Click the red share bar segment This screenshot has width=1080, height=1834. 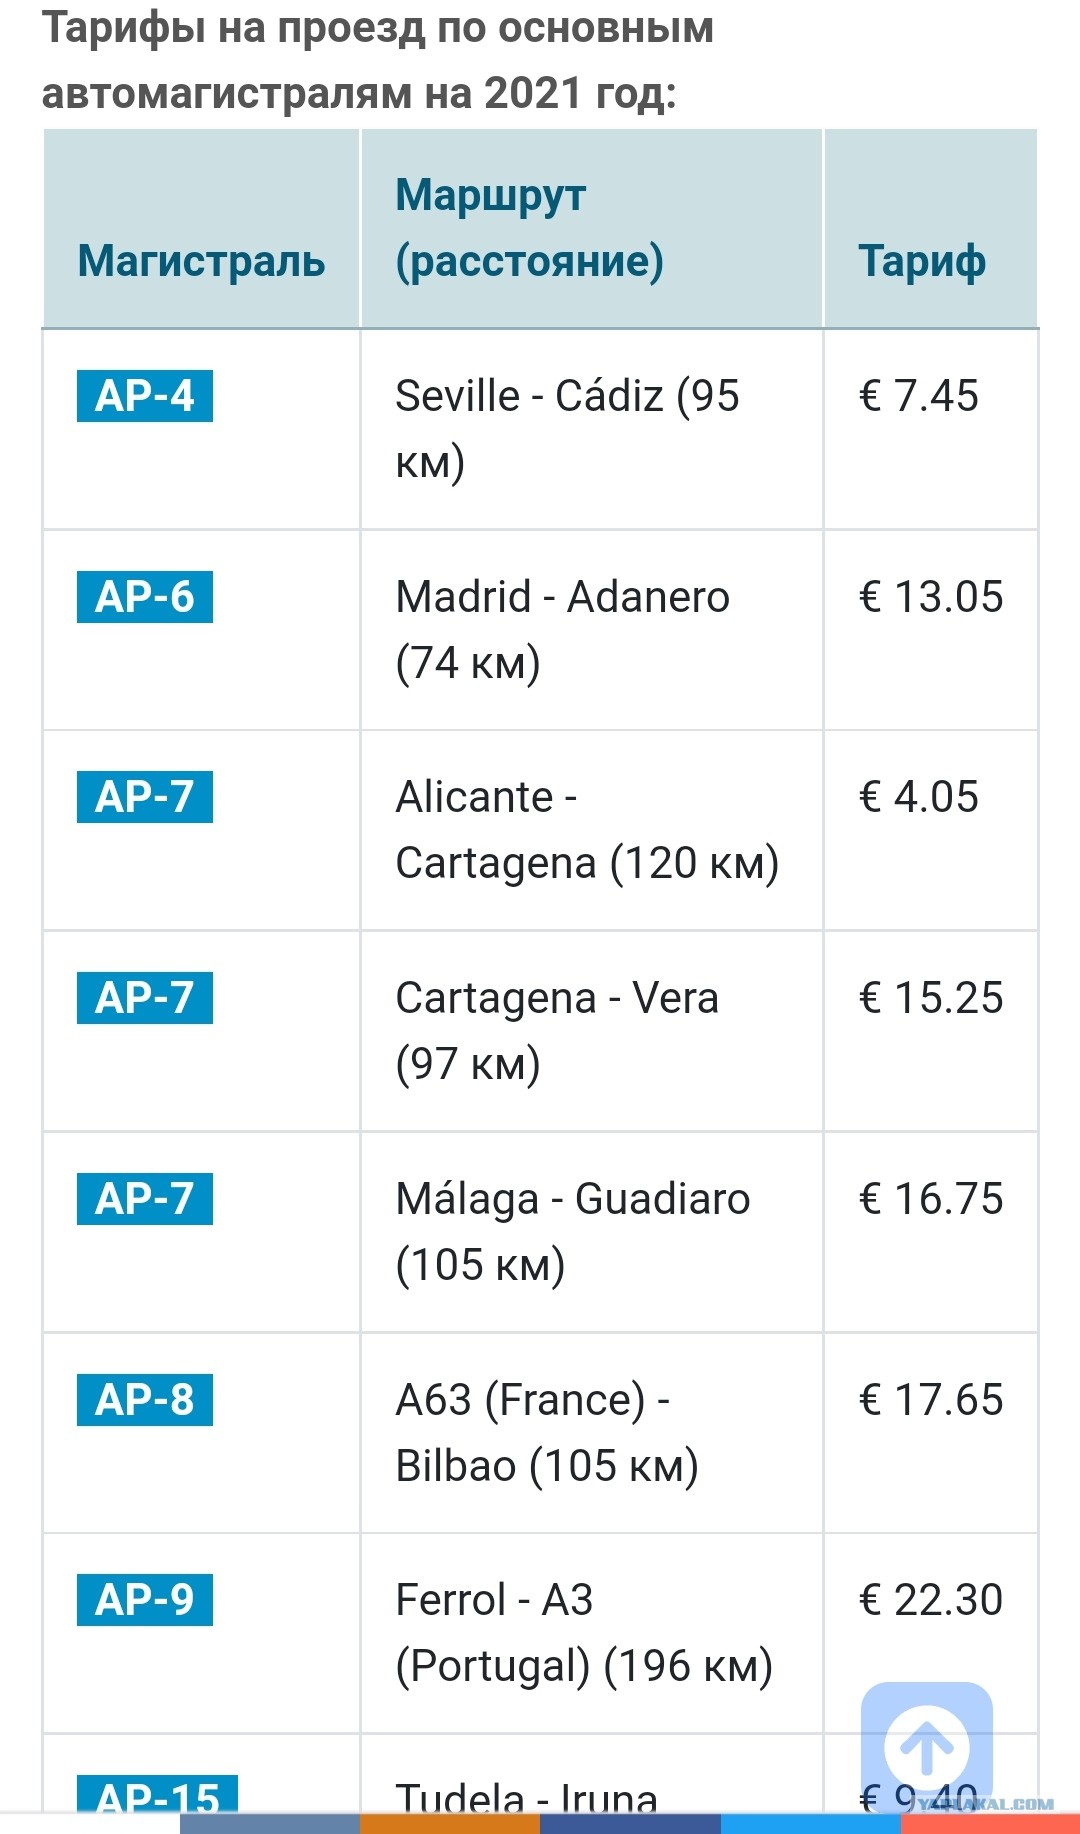click(x=990, y=1824)
